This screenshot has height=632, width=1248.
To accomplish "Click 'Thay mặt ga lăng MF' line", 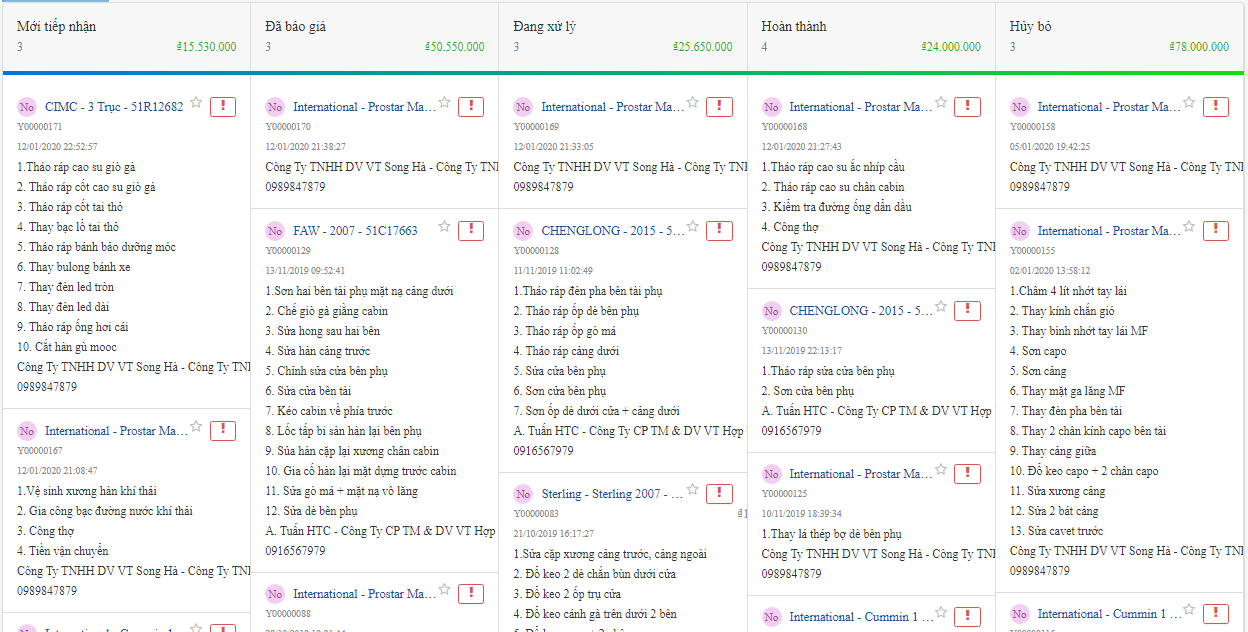I will click(1067, 391).
